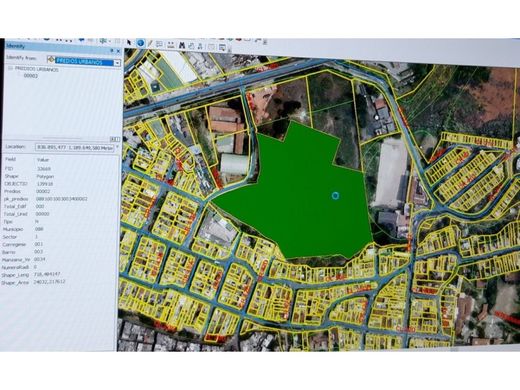The width and height of the screenshot is (520, 390).
Task: Open the Time Slider window
Action: (211, 47)
